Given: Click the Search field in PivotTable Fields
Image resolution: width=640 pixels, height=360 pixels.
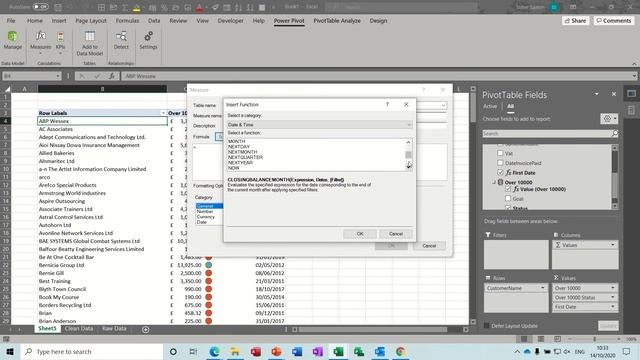Looking at the screenshot, I should [x=547, y=133].
